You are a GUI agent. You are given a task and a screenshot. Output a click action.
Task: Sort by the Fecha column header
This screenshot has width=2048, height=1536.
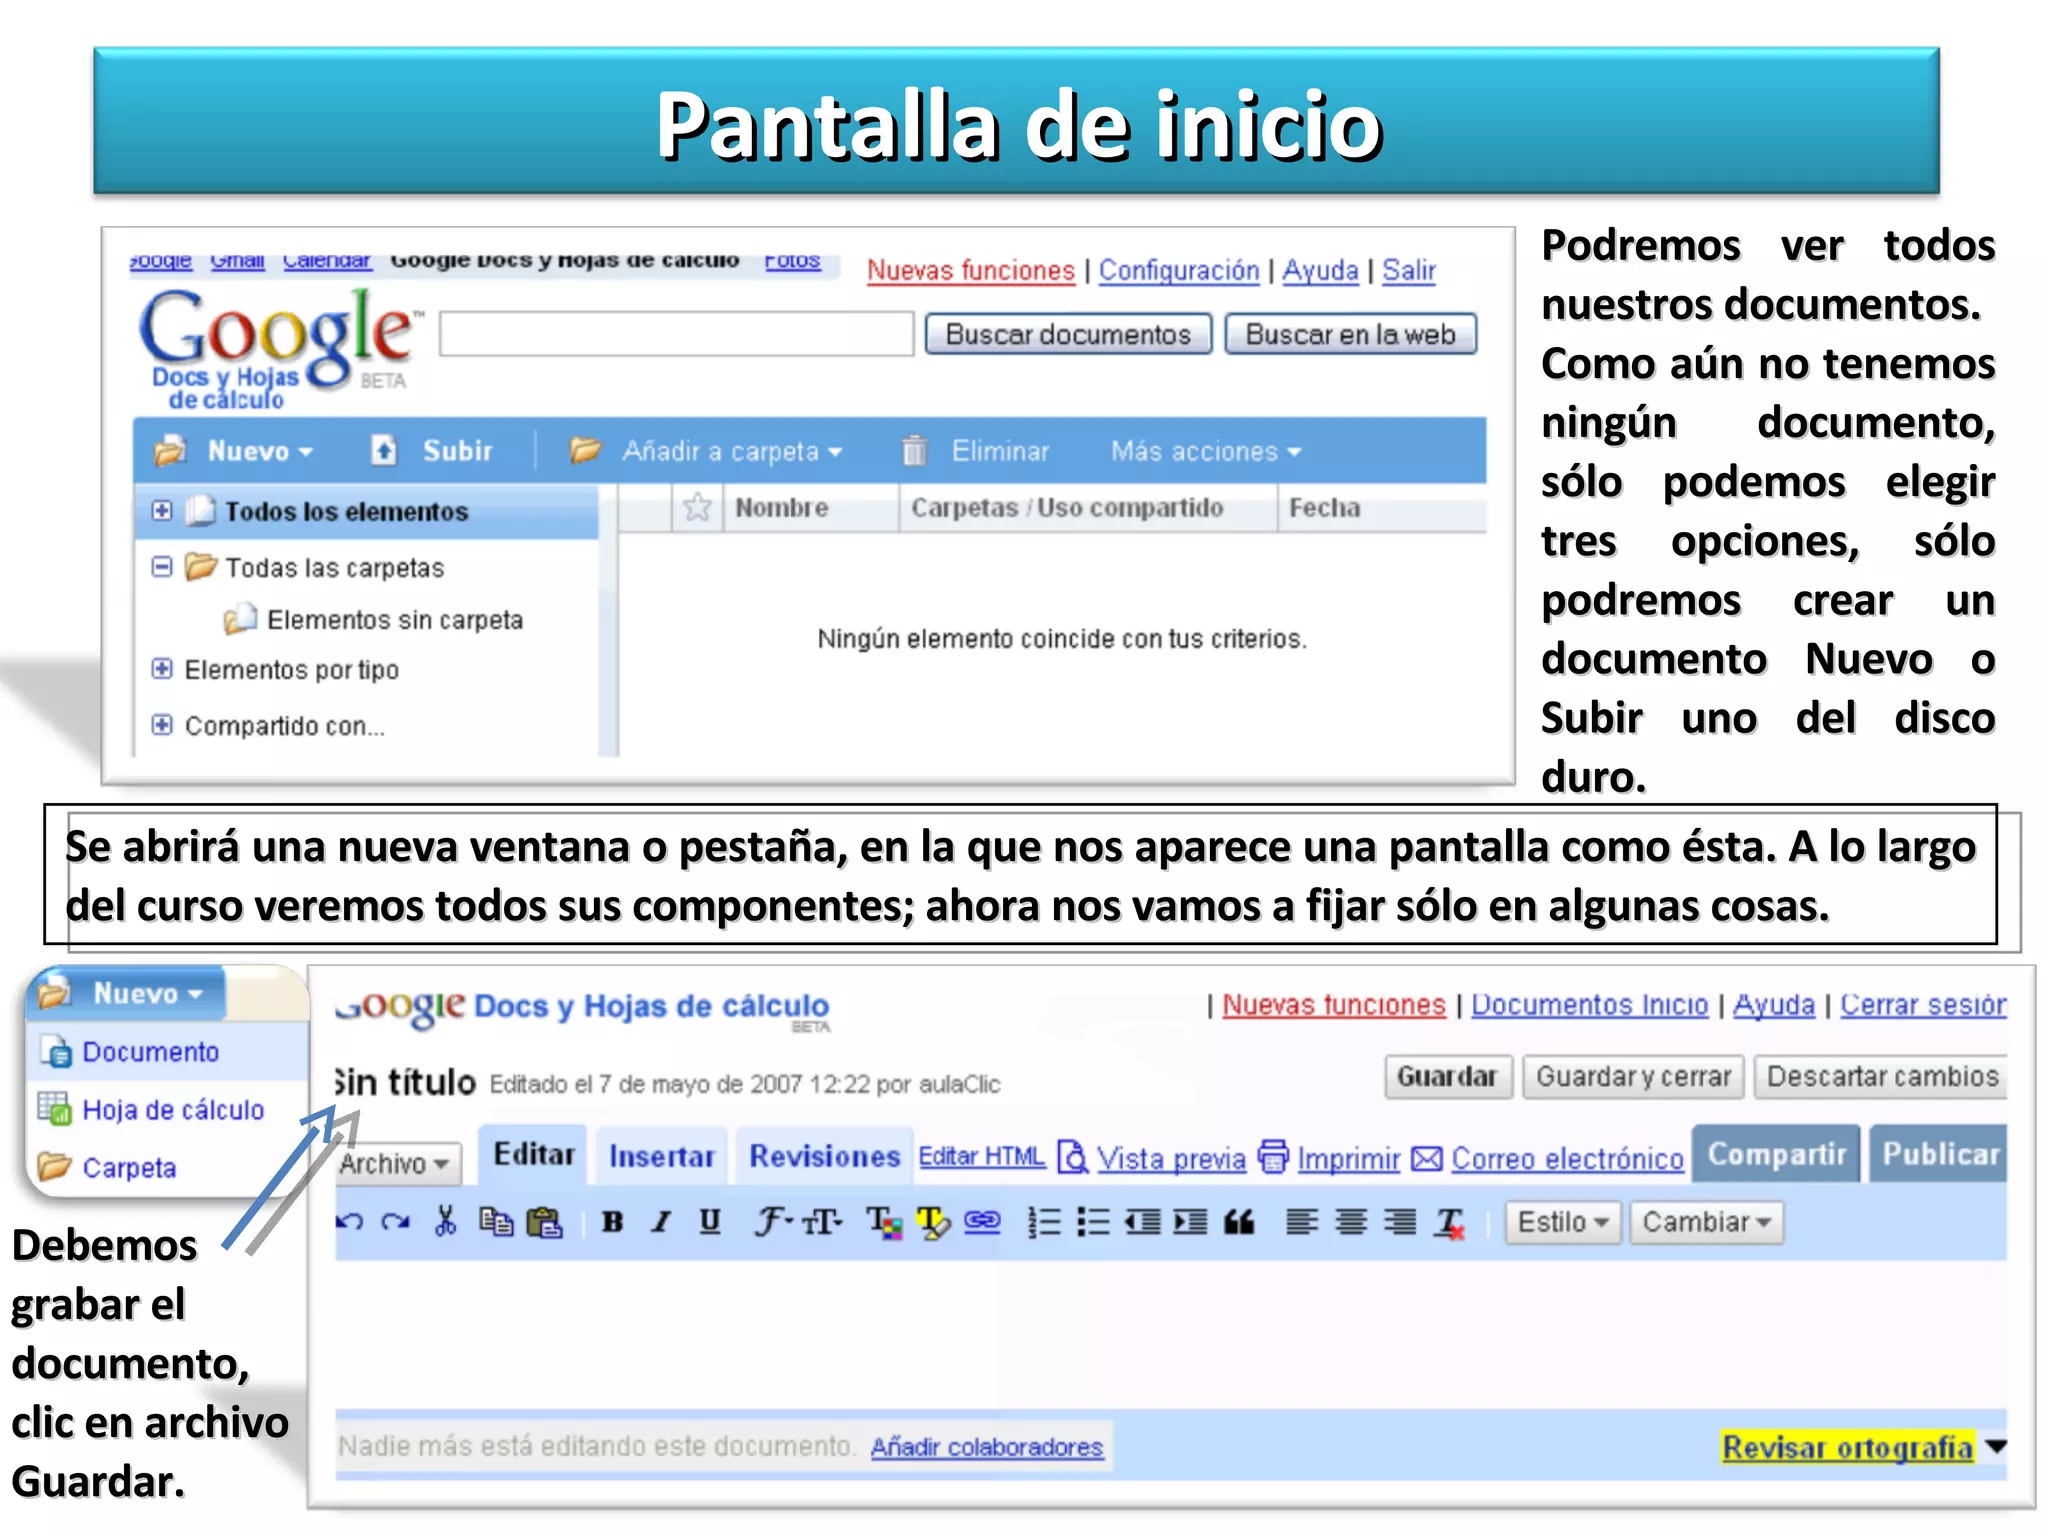[x=1324, y=508]
